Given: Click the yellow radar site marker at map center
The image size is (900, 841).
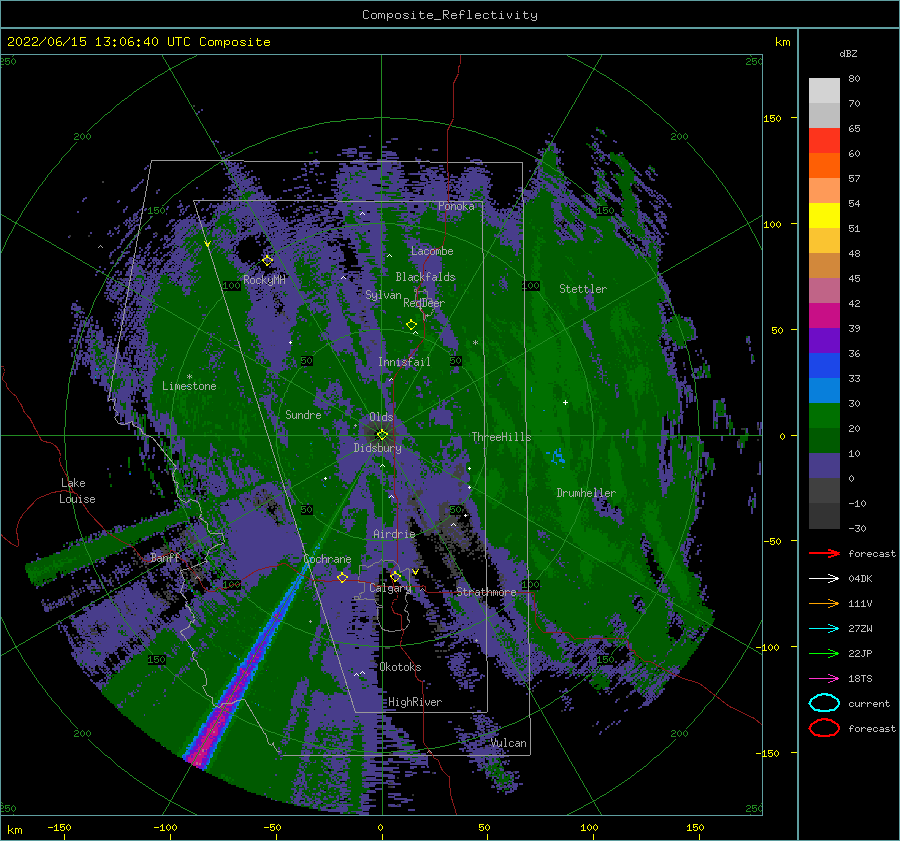Looking at the screenshot, I should coord(382,435).
